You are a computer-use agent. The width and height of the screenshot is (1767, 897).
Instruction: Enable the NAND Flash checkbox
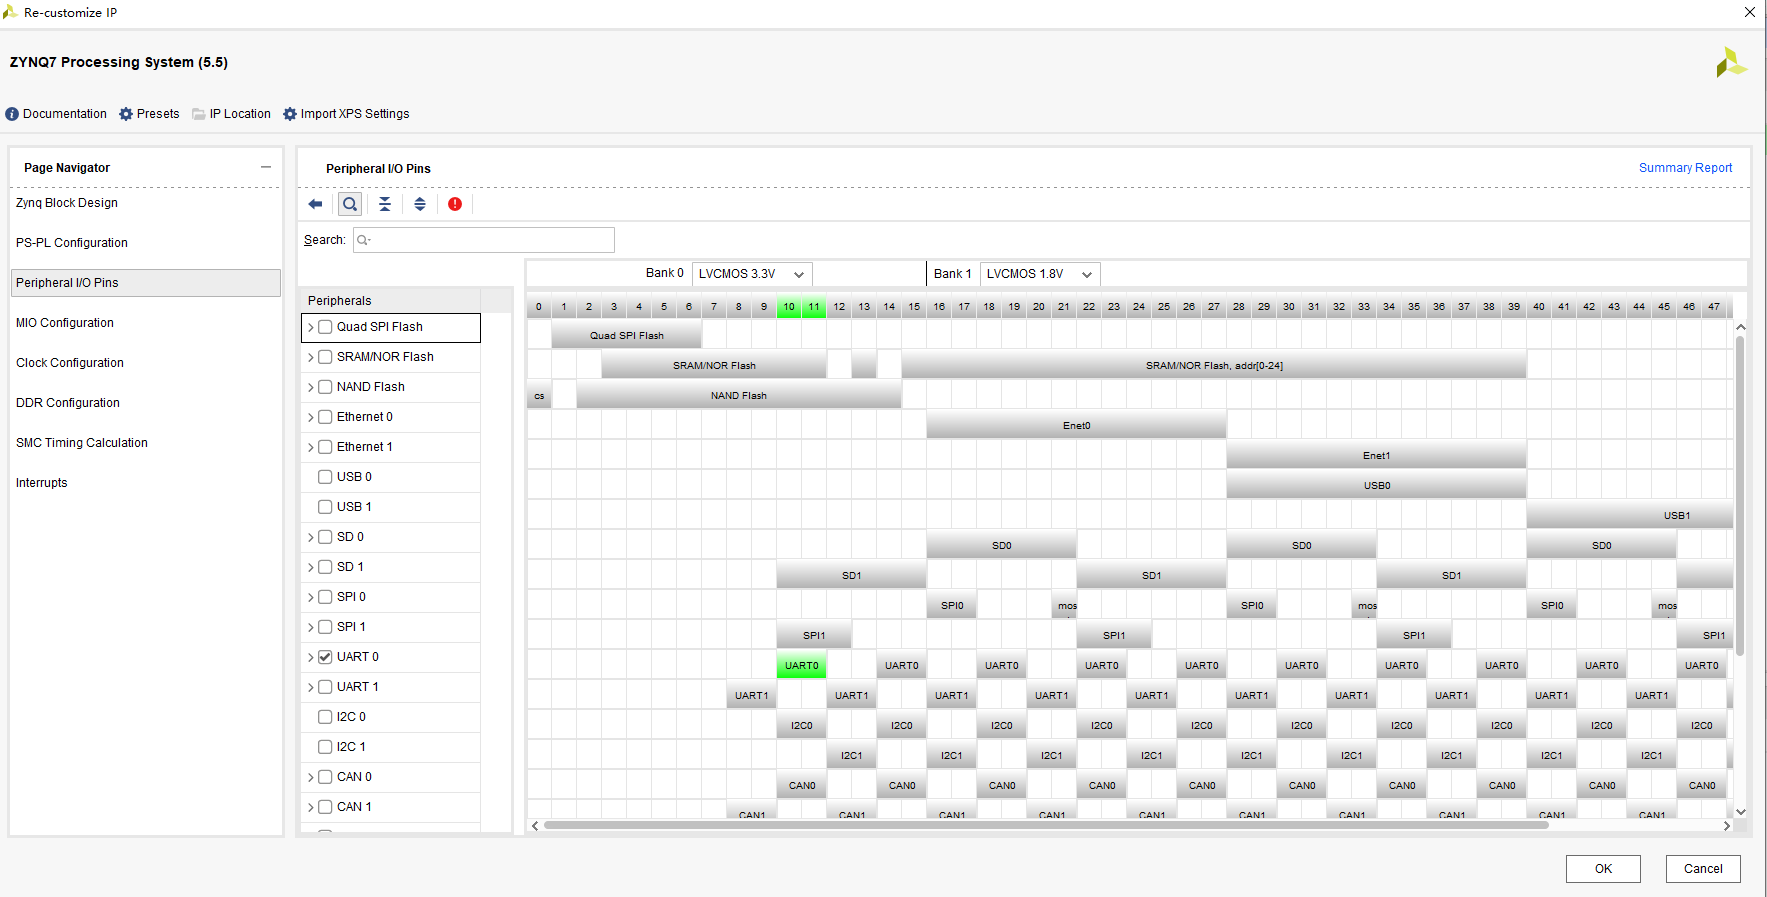tap(325, 387)
